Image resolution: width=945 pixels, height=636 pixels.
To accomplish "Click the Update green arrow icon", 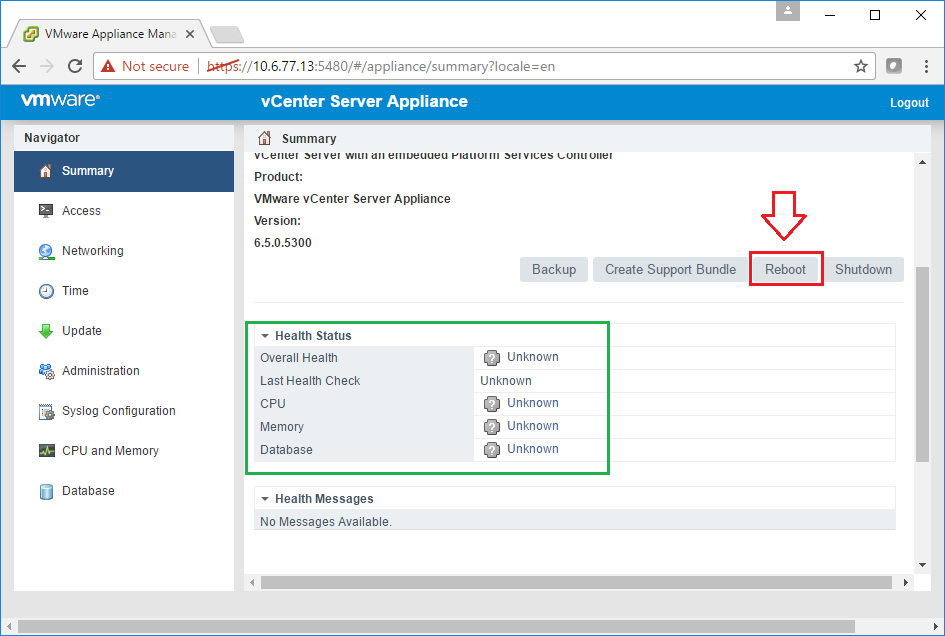I will point(46,331).
